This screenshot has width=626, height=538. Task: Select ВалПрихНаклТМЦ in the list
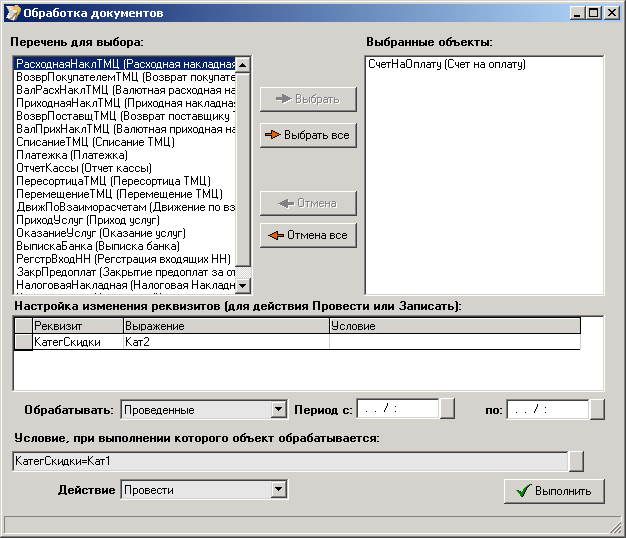[125, 129]
